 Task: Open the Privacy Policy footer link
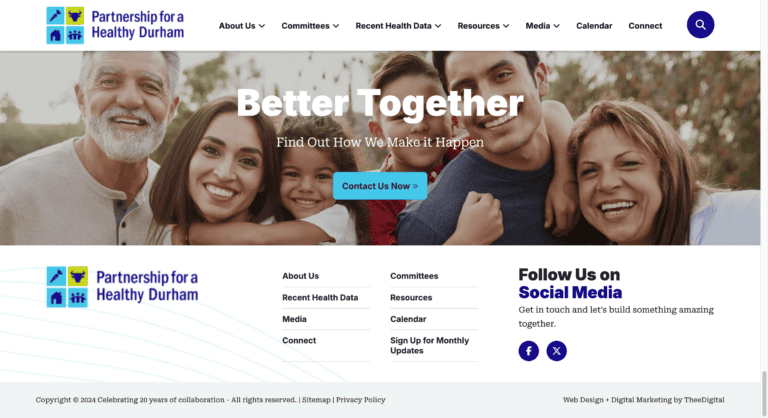click(360, 400)
